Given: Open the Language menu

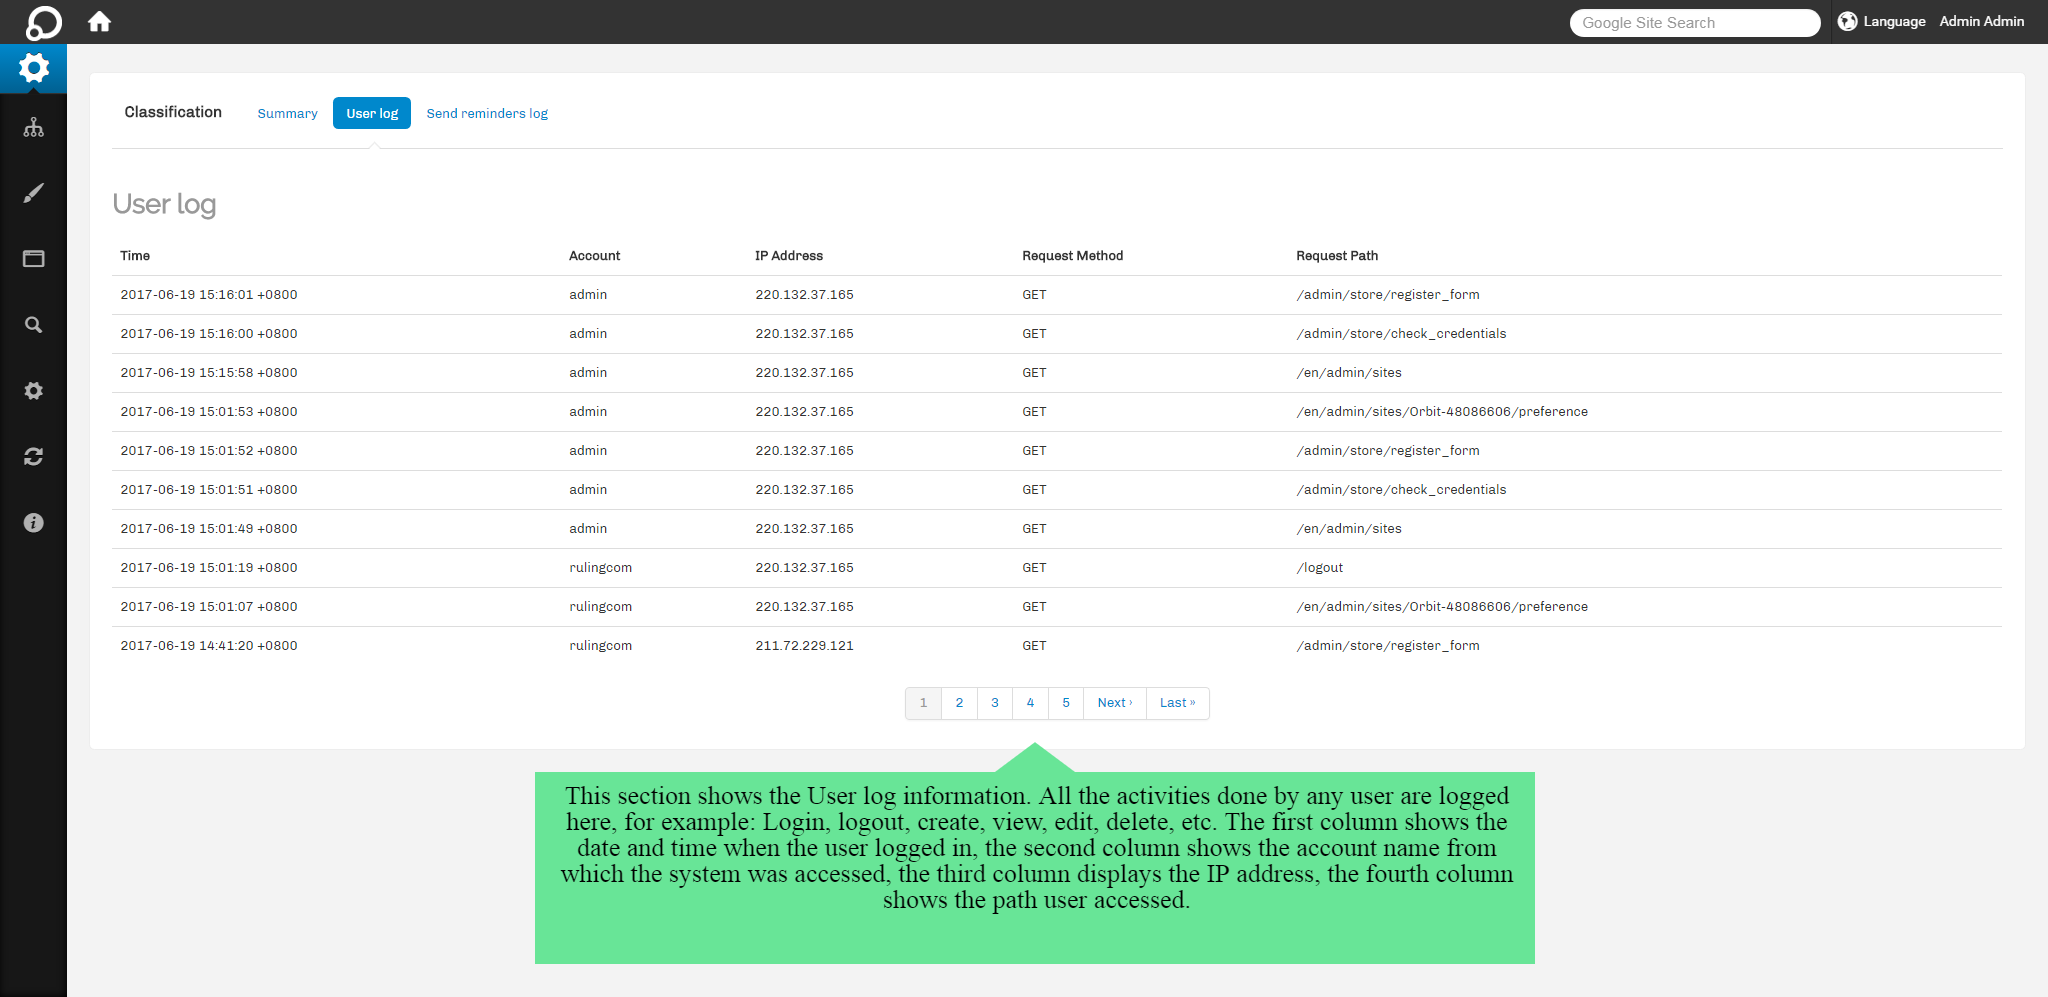Looking at the screenshot, I should (1882, 22).
